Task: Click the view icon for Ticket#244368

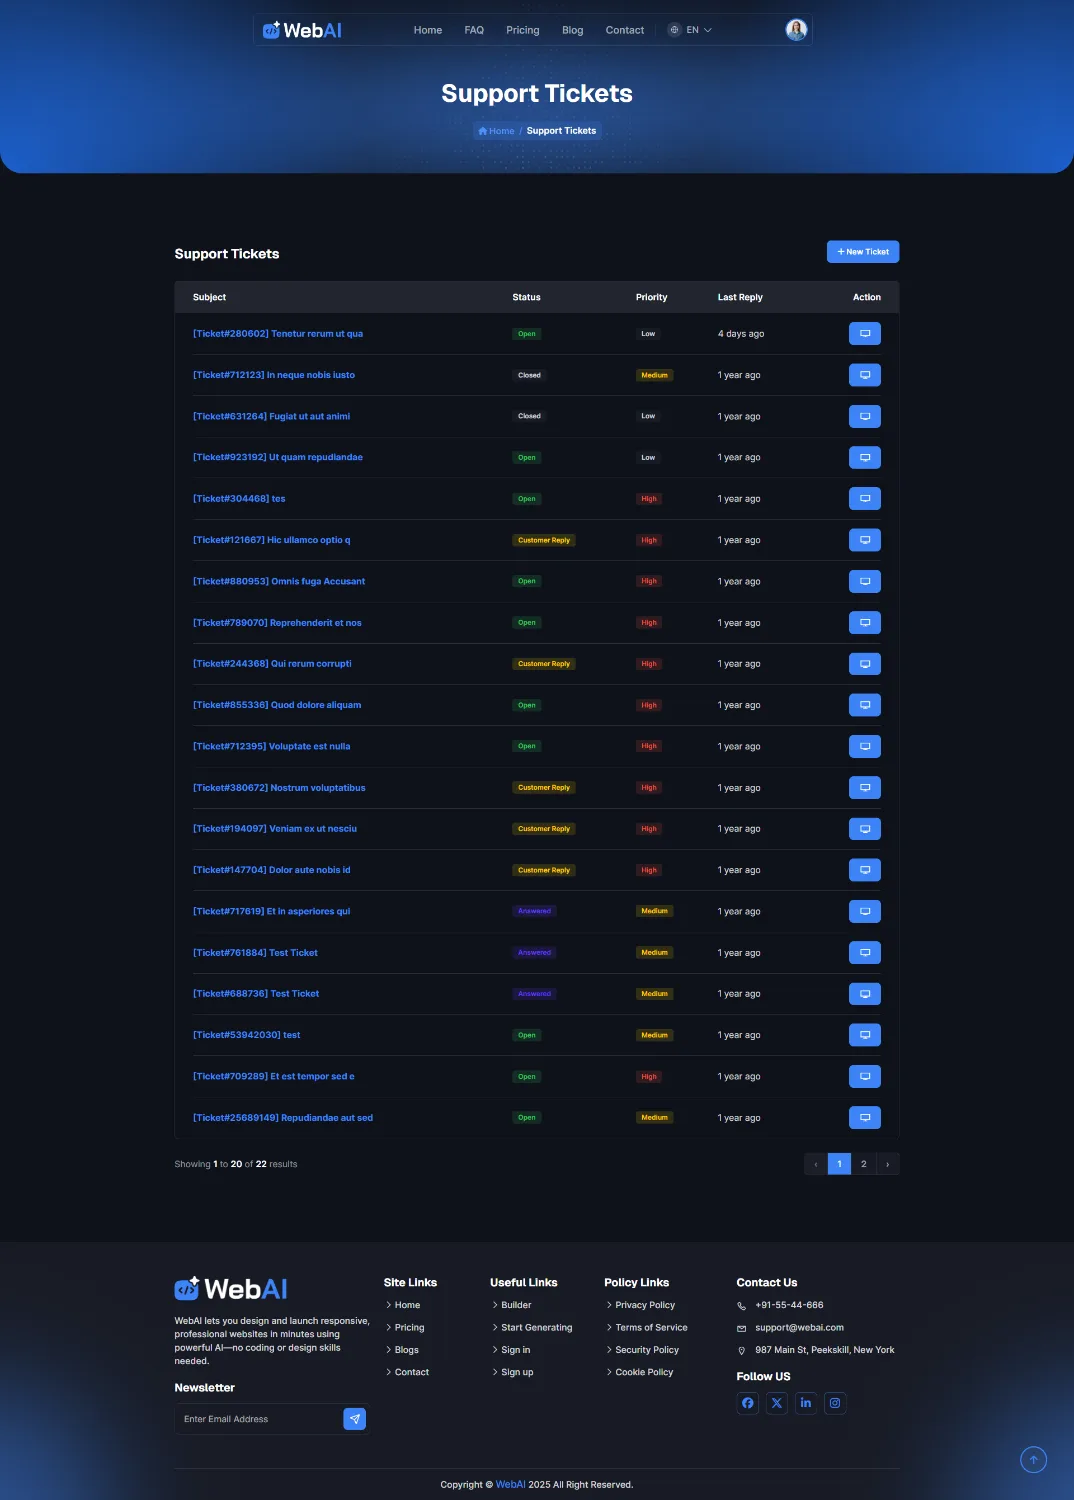Action: (x=864, y=664)
